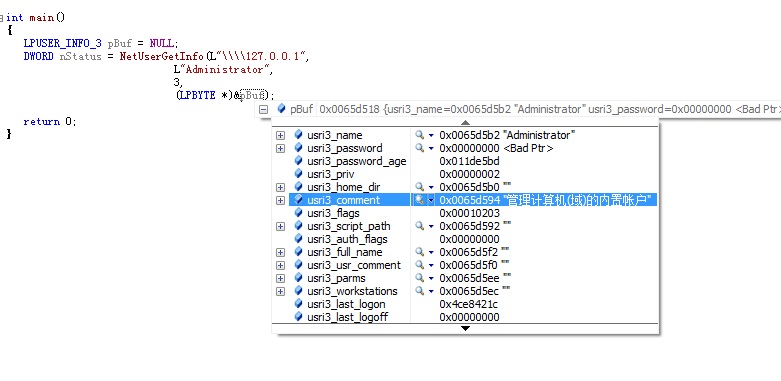Expand the usri3_script_path member
Image resolution: width=781 pixels, height=381 pixels.
[280, 226]
